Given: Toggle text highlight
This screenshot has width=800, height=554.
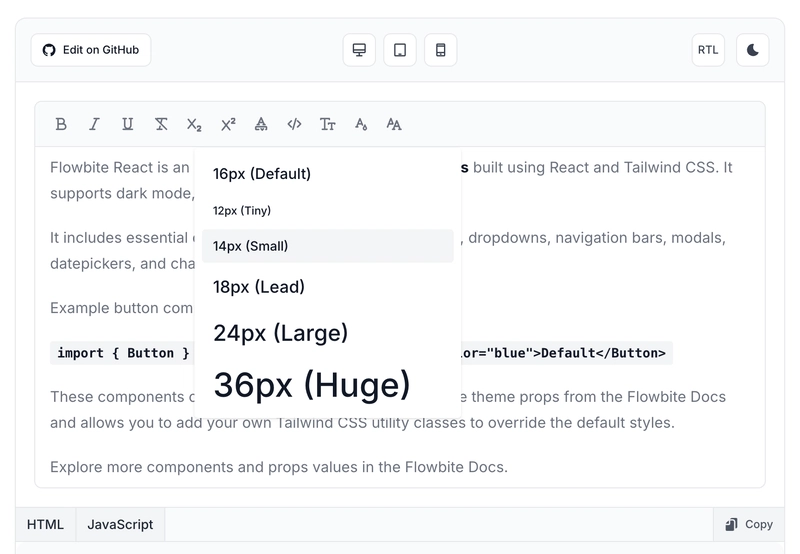Looking at the screenshot, I should pyautogui.click(x=261, y=124).
